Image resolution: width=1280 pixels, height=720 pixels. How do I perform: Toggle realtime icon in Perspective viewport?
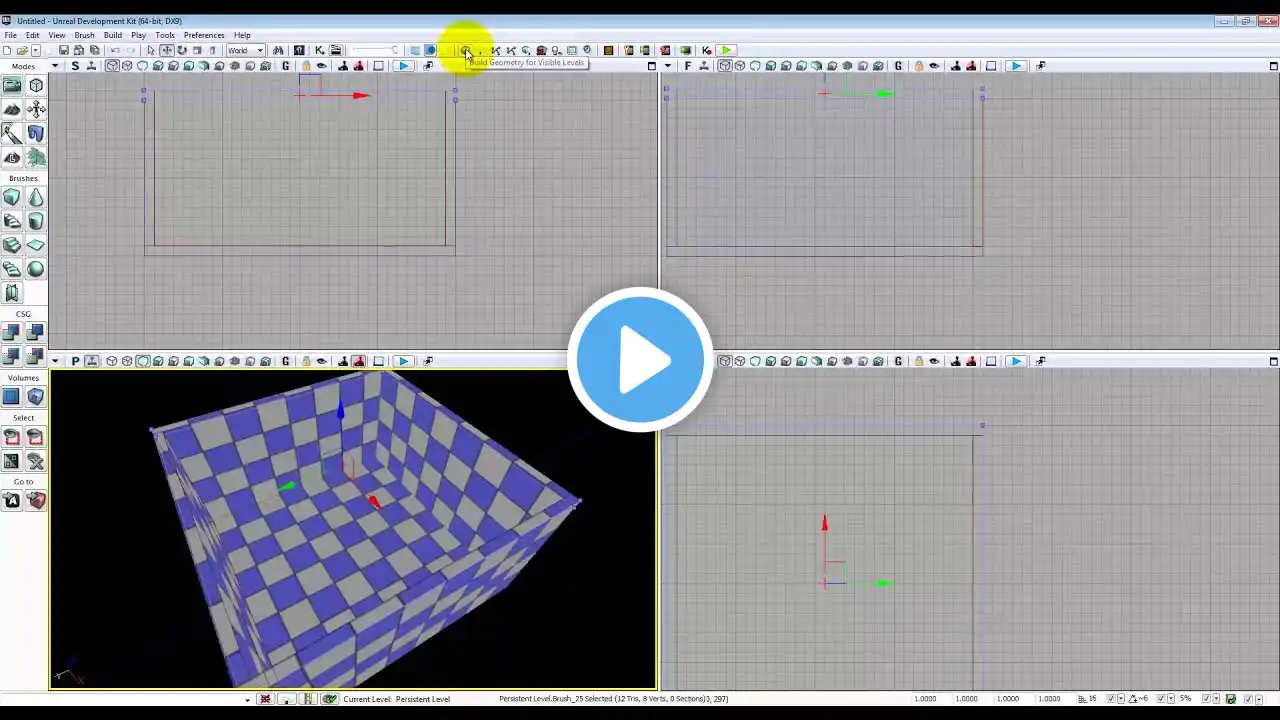pyautogui.click(x=91, y=361)
